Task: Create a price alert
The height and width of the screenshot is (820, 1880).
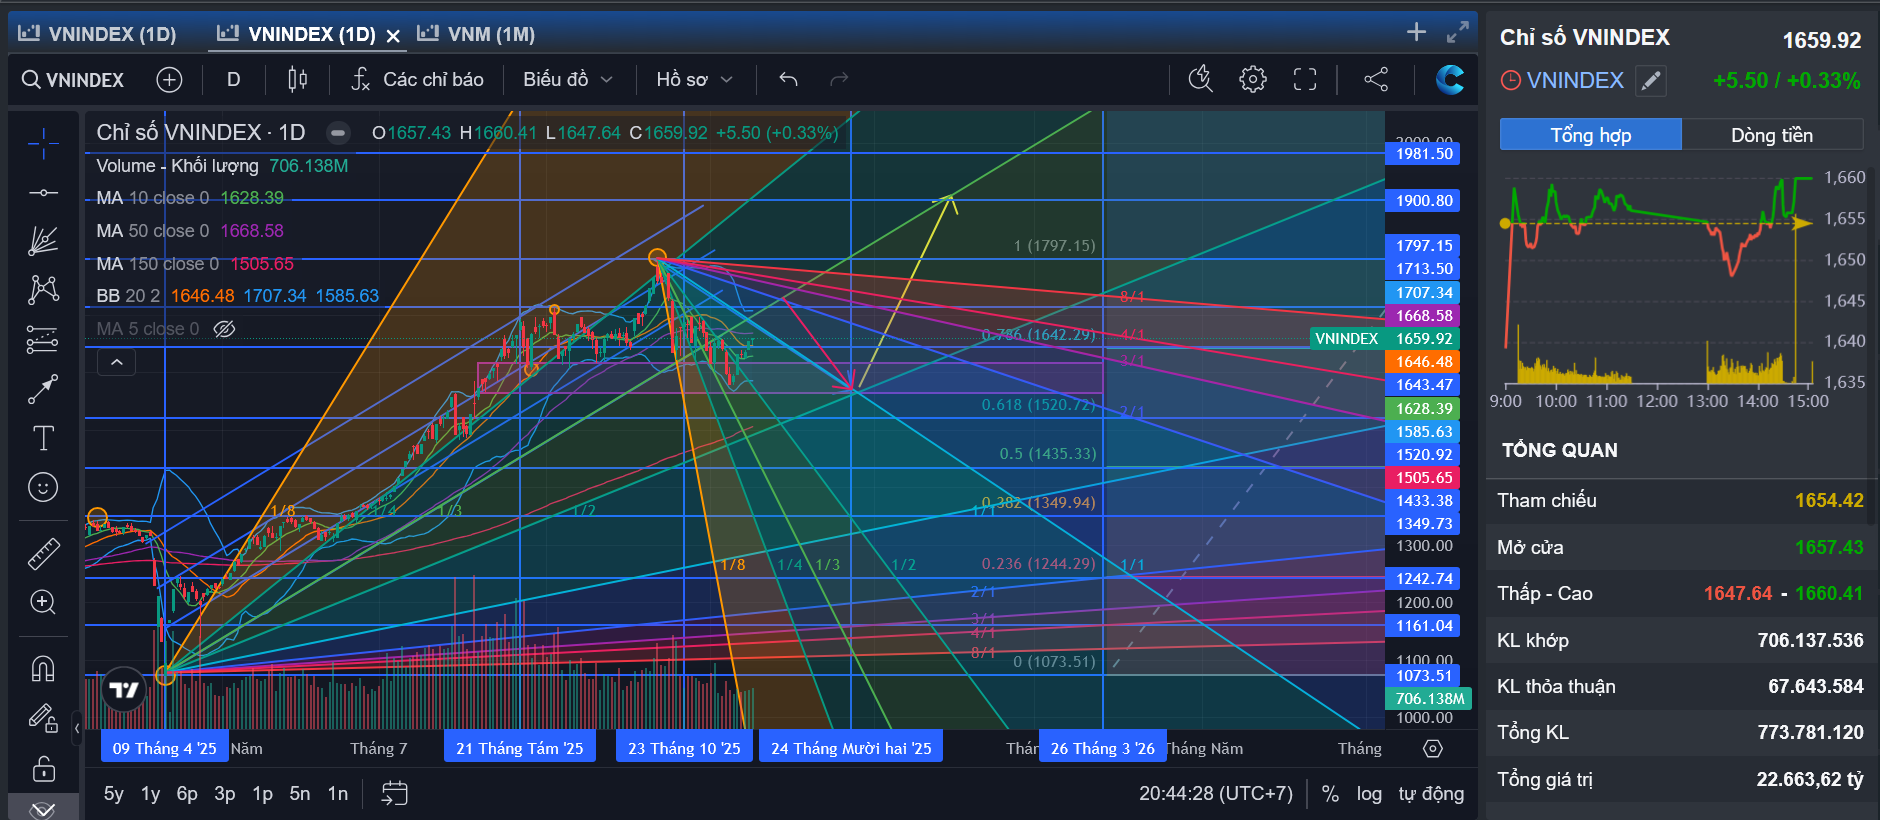Action: pos(1200,80)
